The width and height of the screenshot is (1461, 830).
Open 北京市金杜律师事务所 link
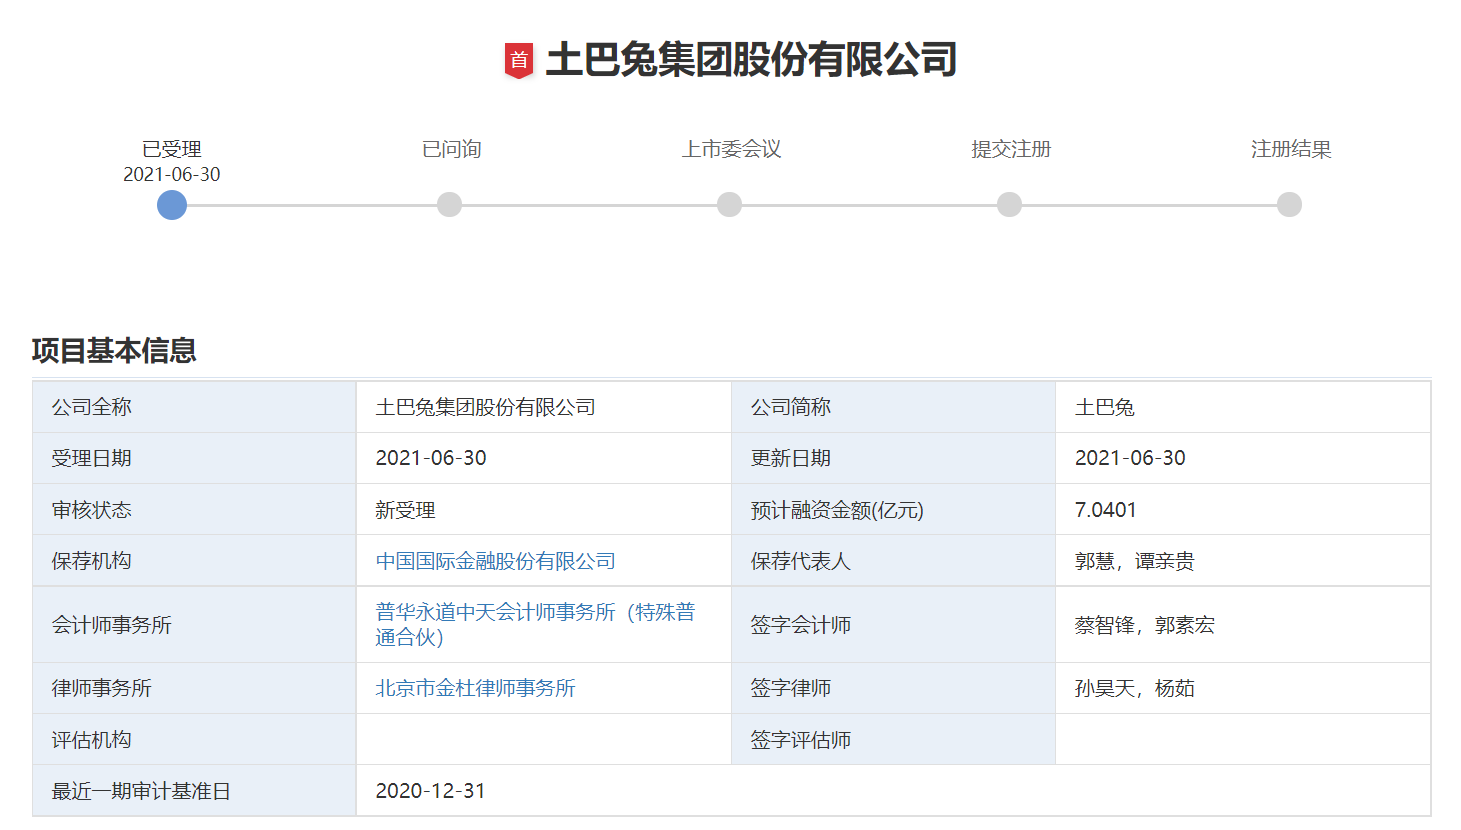pos(475,688)
